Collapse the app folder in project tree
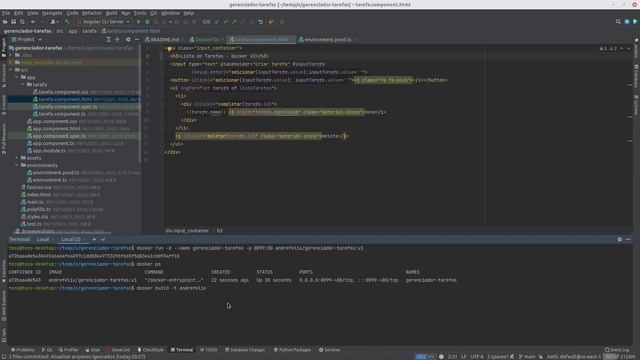 tap(17, 77)
